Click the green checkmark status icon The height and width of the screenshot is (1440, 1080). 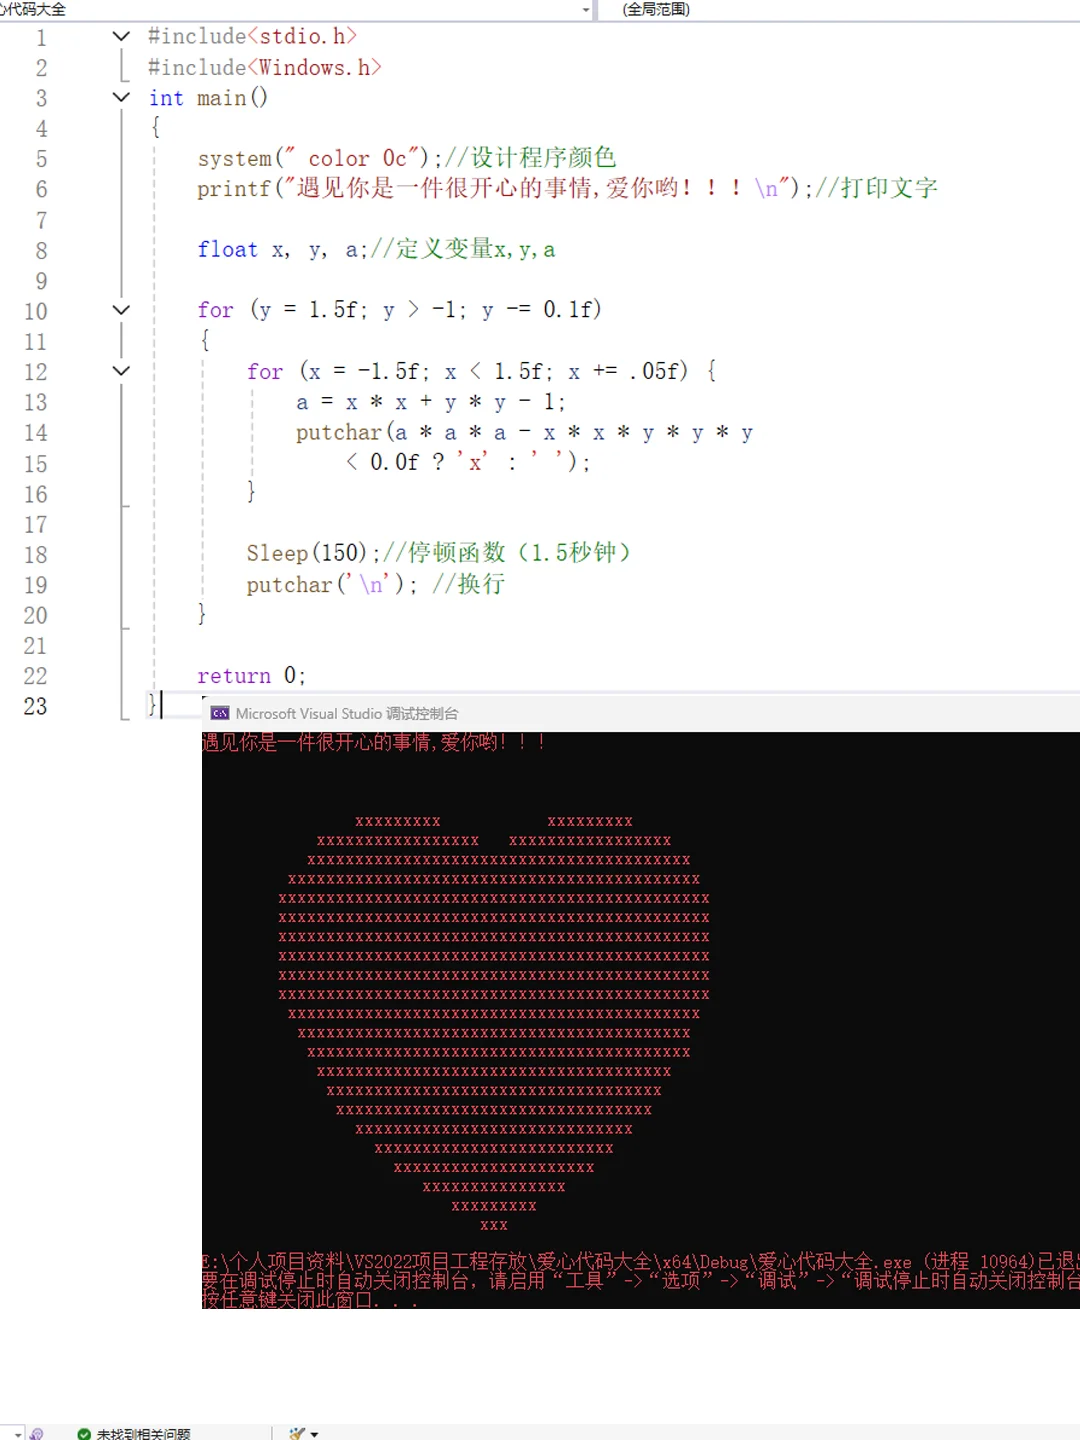84,1434
